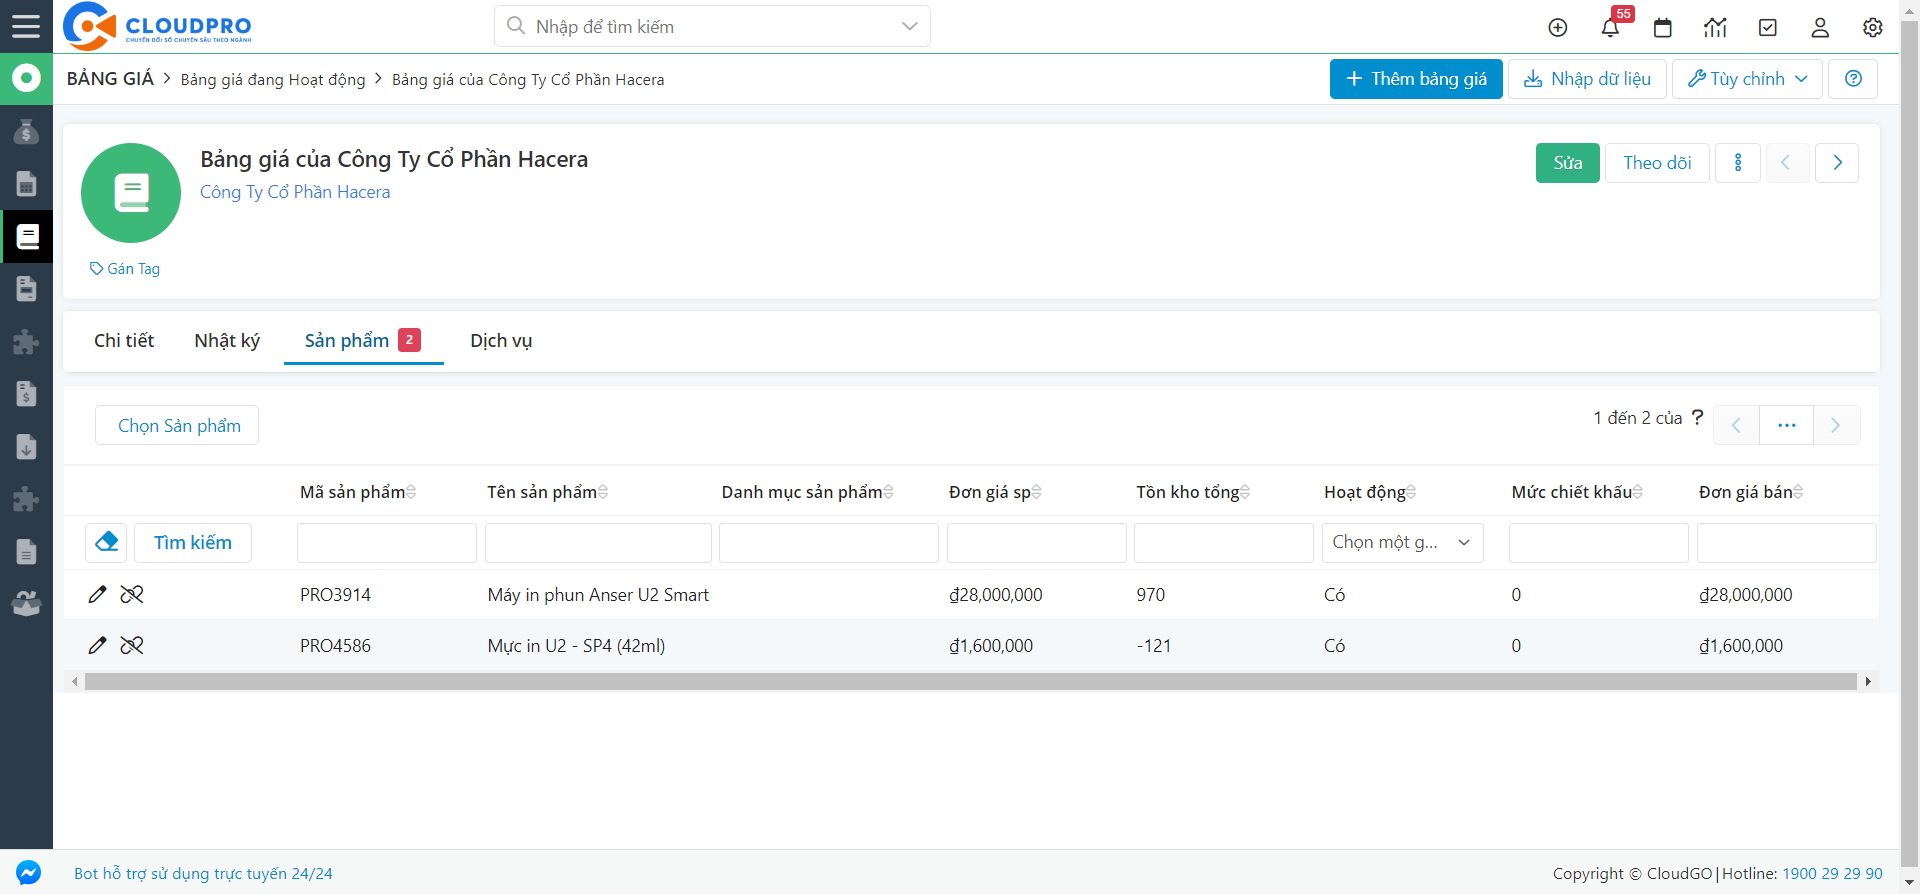Image resolution: width=1920 pixels, height=894 pixels.
Task: Open the bottom inbox tray sidebar icon
Action: click(x=26, y=604)
